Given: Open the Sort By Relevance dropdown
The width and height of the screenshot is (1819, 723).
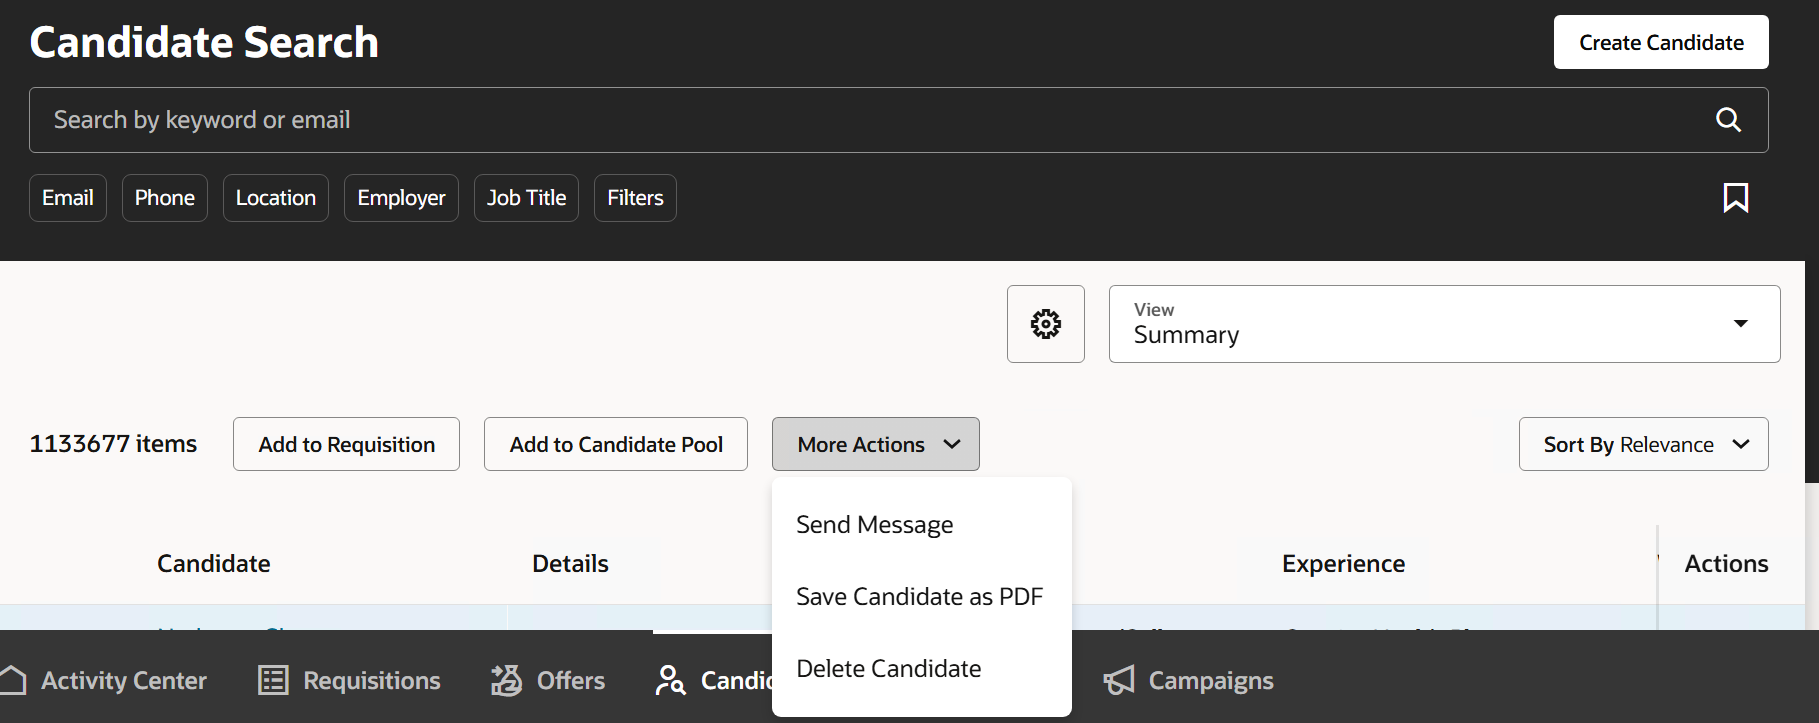Looking at the screenshot, I should (x=1643, y=444).
